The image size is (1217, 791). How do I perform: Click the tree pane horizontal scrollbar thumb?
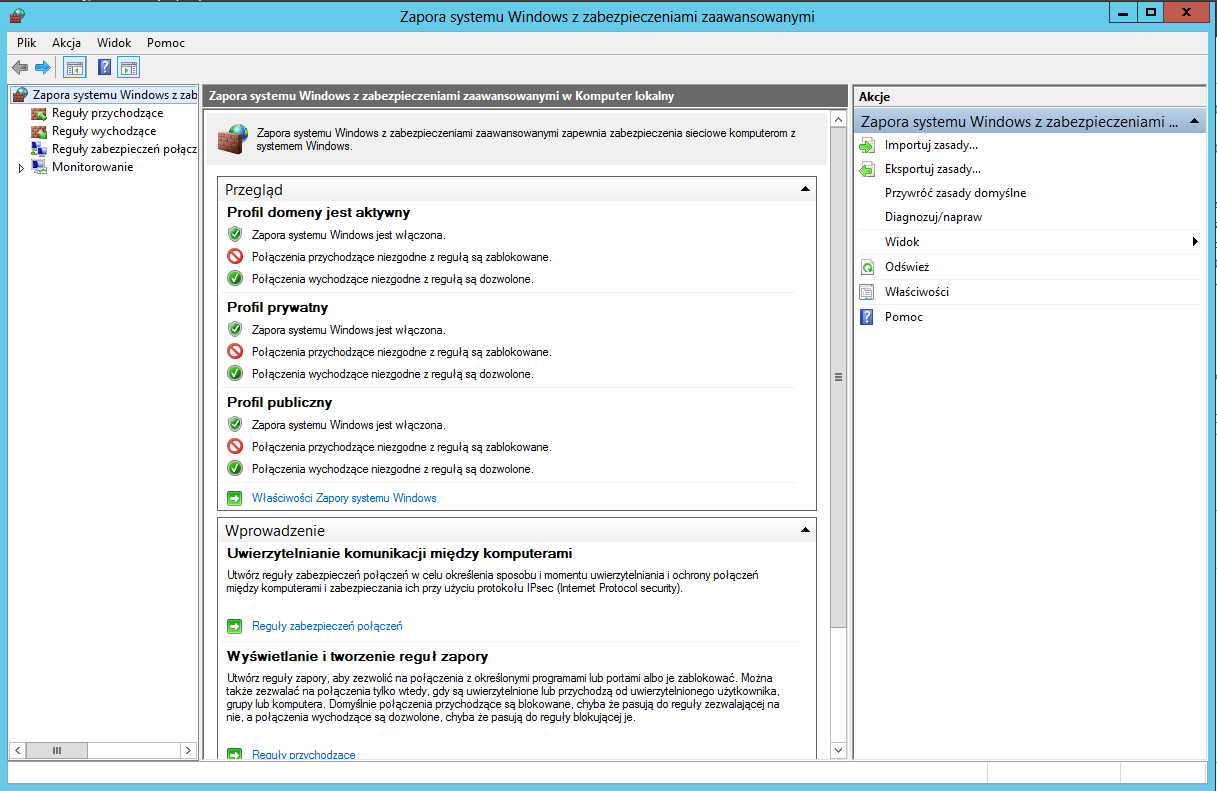(x=56, y=750)
